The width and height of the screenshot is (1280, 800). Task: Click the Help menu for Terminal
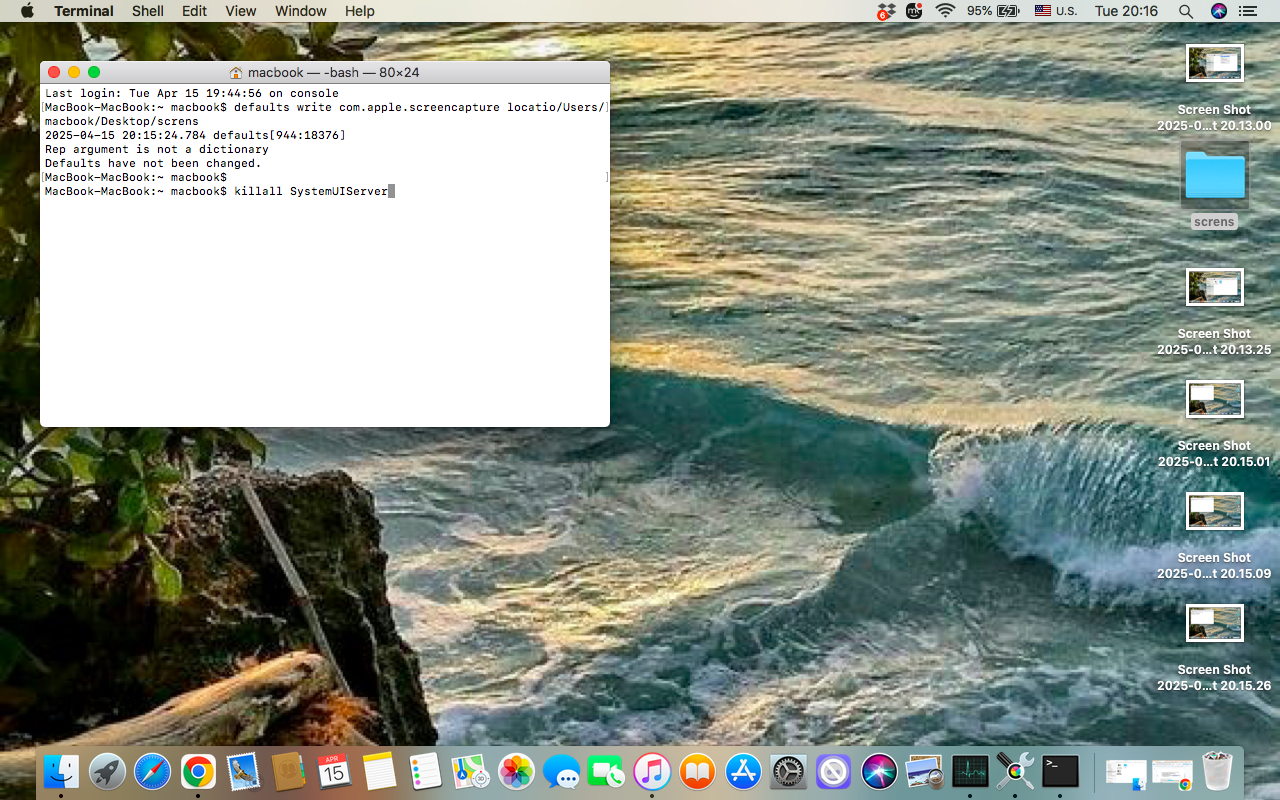(359, 11)
